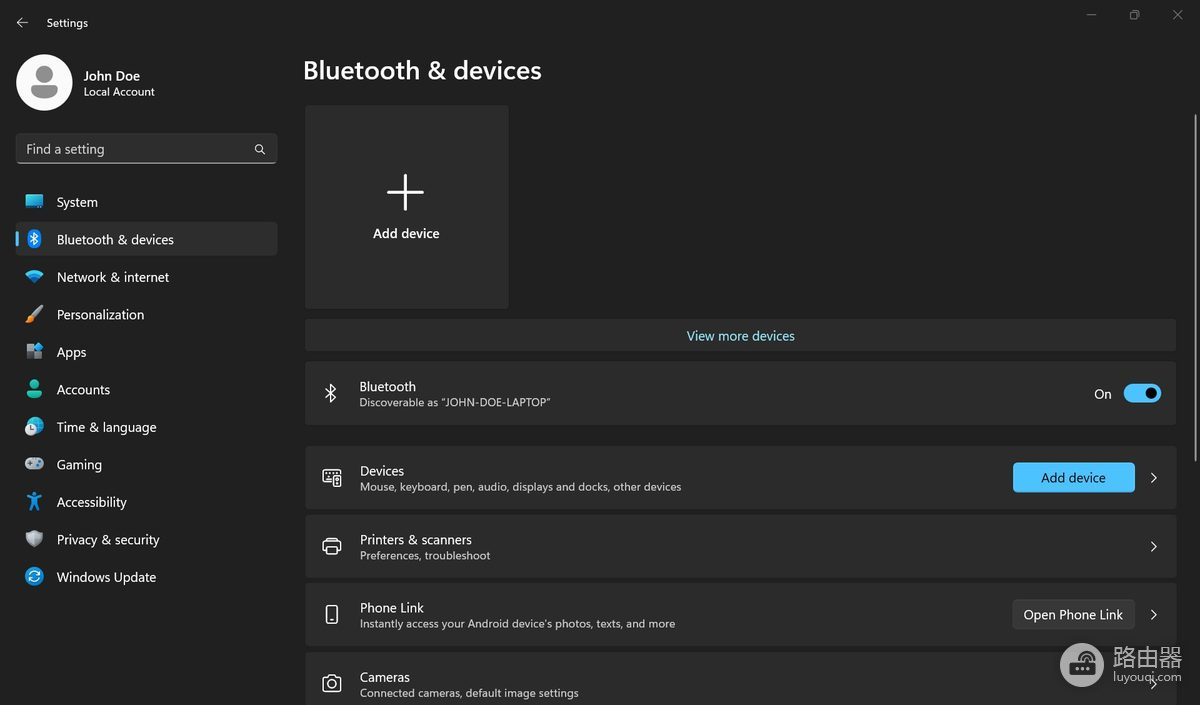Screen dimensions: 1200x705
Task: Click the Phone Link row title
Action: point(392,607)
